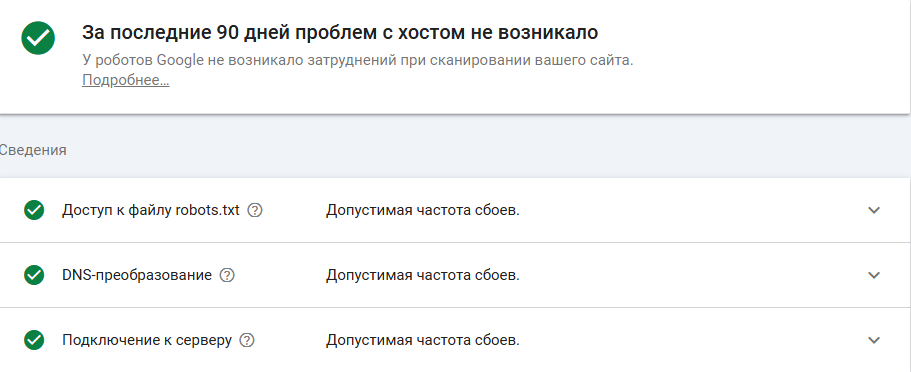This screenshot has width=911, height=372.
Task: Click green checkmark of robots.txt row
Action: point(34,210)
